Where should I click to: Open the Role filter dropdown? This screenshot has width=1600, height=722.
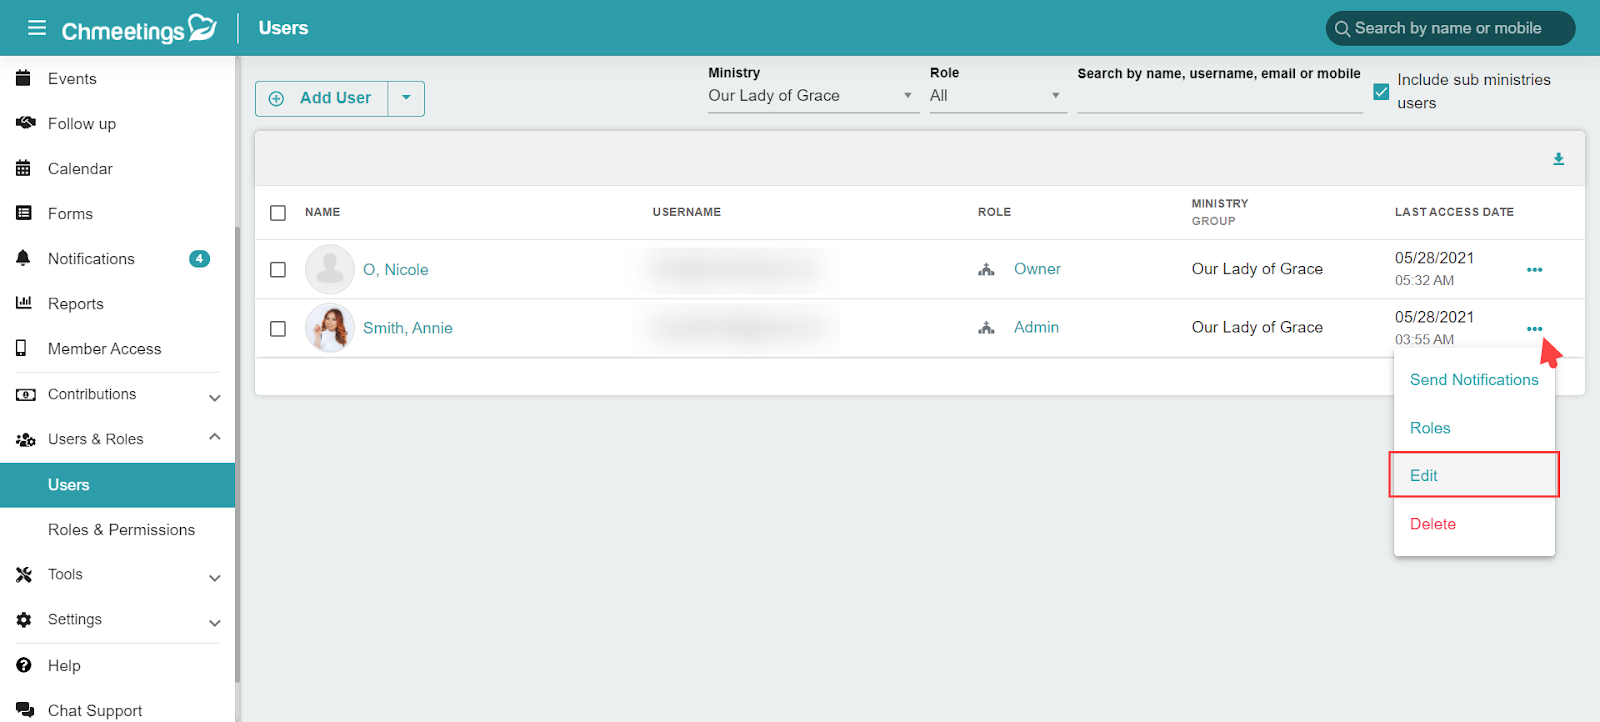coord(997,96)
